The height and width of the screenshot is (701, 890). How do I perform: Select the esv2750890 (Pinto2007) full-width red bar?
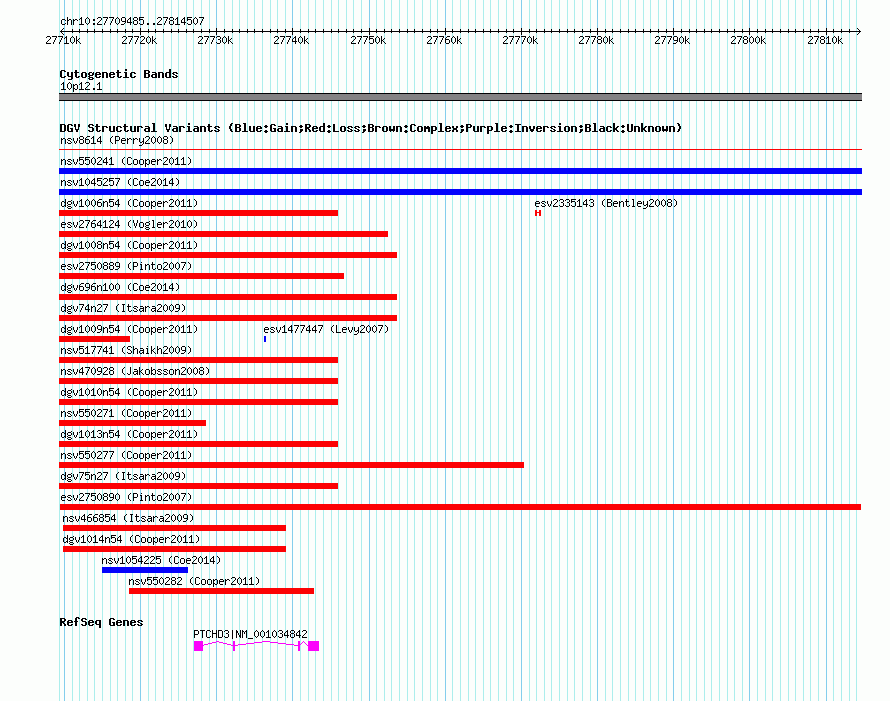(460, 507)
